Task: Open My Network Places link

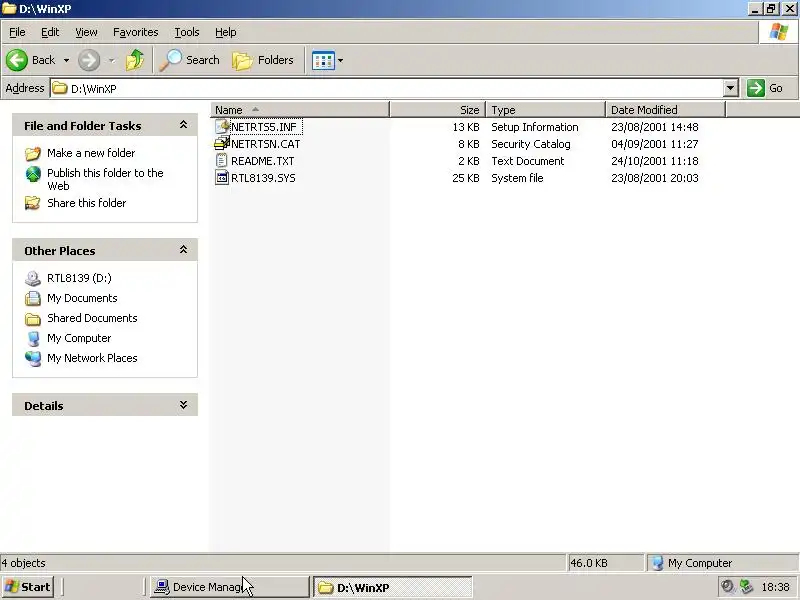Action: tap(92, 358)
